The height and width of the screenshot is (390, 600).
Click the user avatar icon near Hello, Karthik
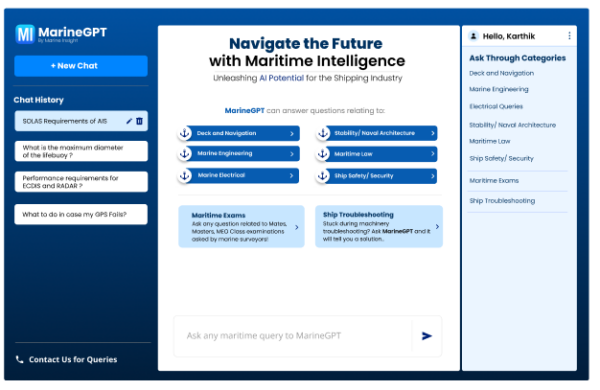473,36
